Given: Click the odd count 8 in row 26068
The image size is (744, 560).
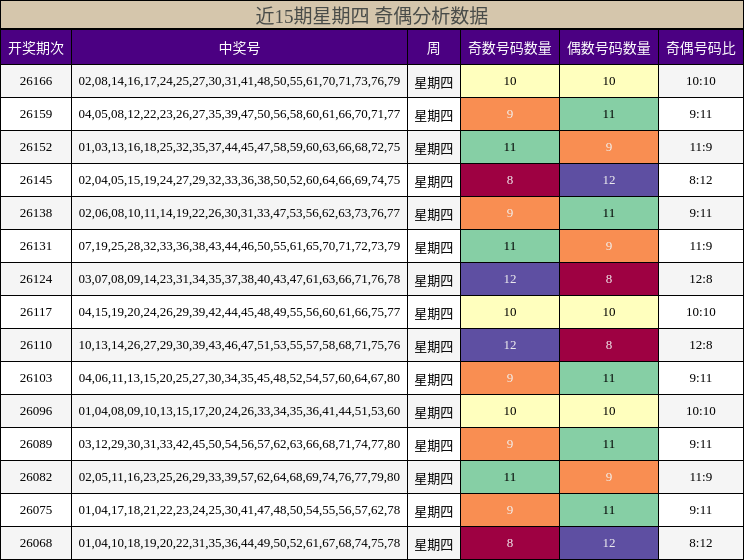Looking at the screenshot, I should click(x=510, y=543).
